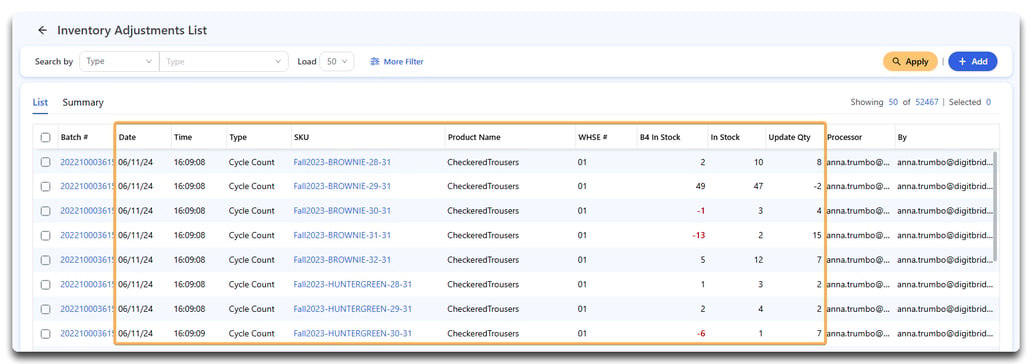Open batch number link in BROWNIE-28-31 row
This screenshot has width=1032, height=364.
point(87,162)
